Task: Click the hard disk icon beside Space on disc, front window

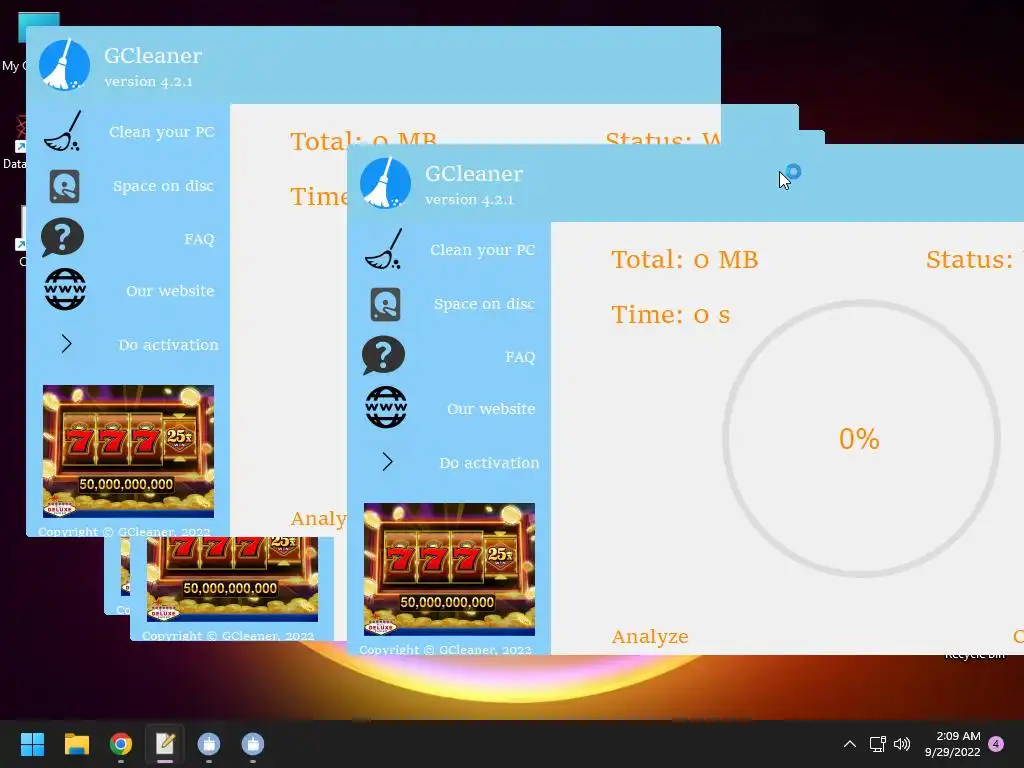Action: (385, 304)
